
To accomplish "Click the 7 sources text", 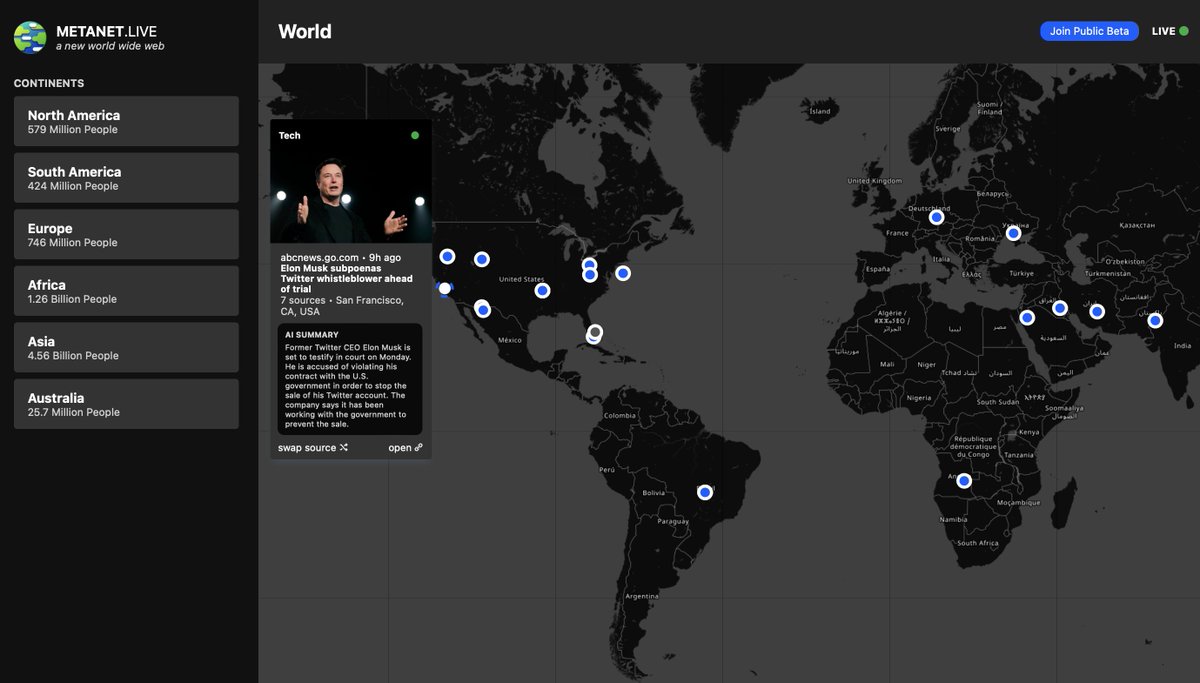I will [x=303, y=300].
